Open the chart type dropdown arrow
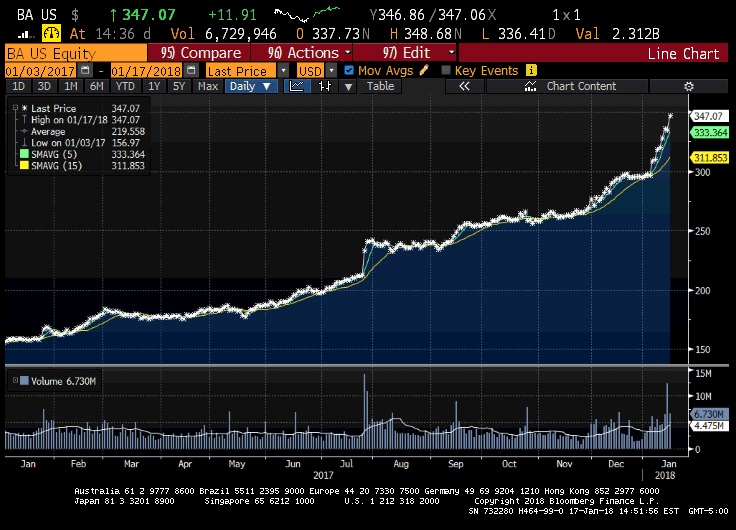Screen dimensions: 736x530 click(348, 86)
